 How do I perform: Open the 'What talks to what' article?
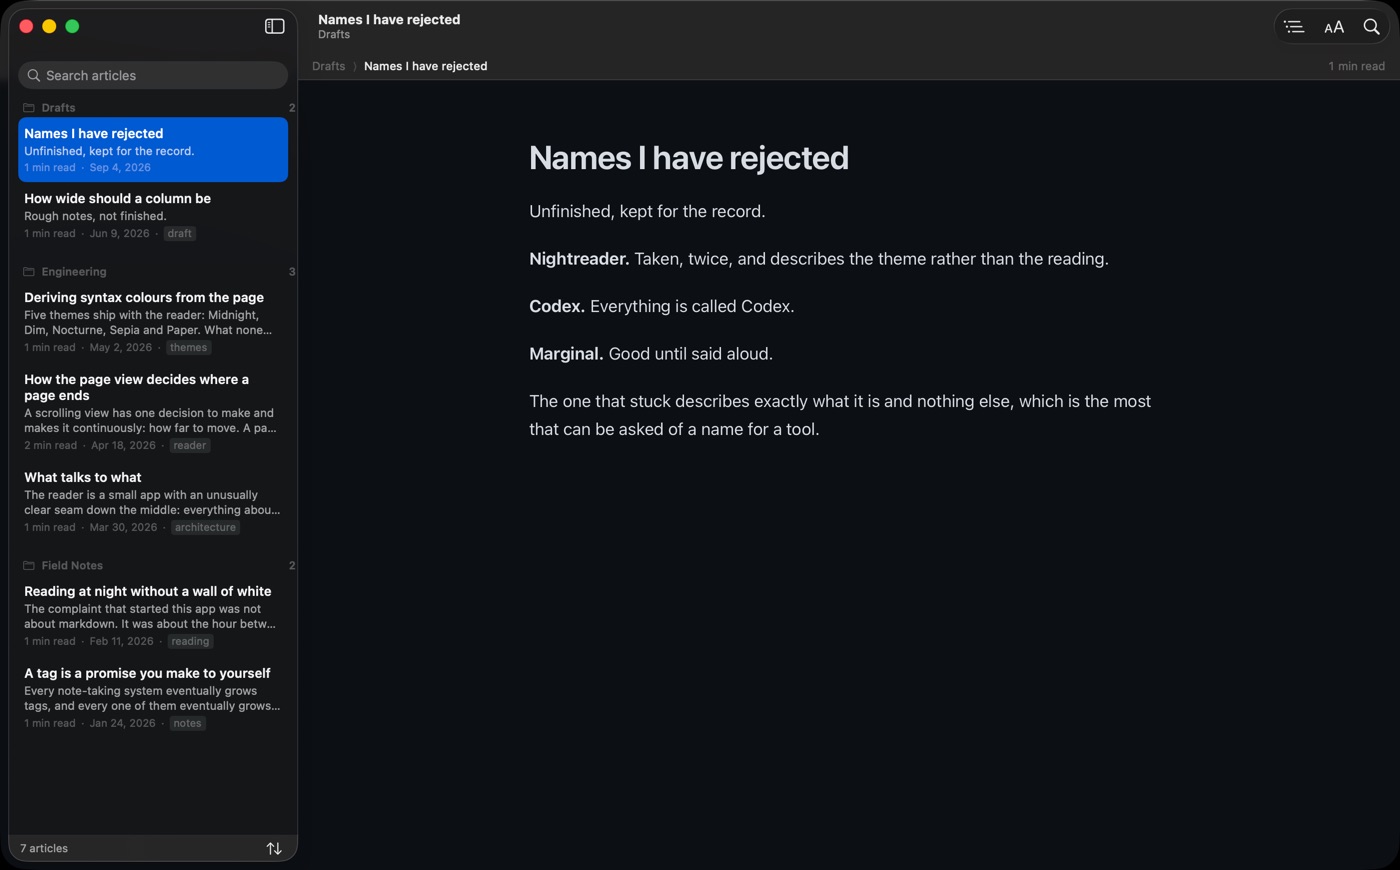point(153,502)
